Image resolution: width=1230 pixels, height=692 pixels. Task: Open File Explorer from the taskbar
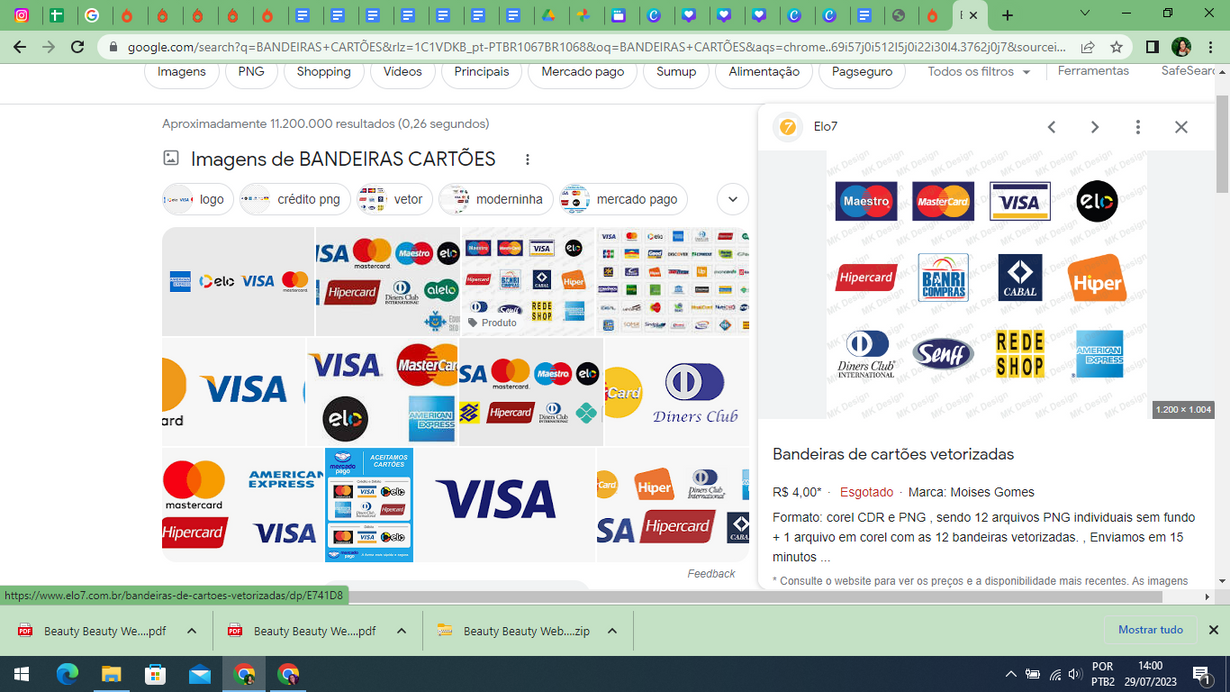111,674
